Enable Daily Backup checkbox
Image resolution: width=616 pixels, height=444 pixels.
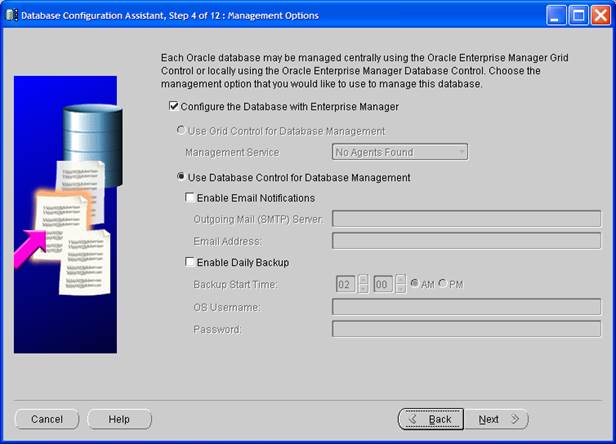coord(190,262)
